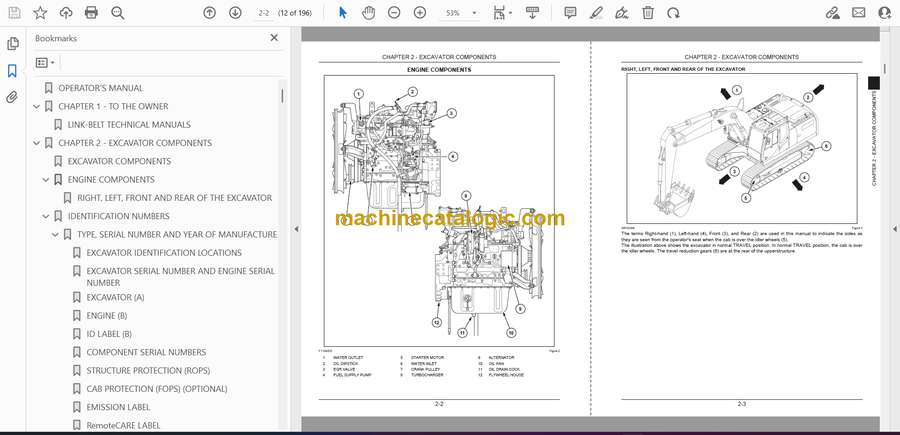Image resolution: width=900 pixels, height=435 pixels.
Task: Expand the right tools pane arrow
Action: (894, 229)
